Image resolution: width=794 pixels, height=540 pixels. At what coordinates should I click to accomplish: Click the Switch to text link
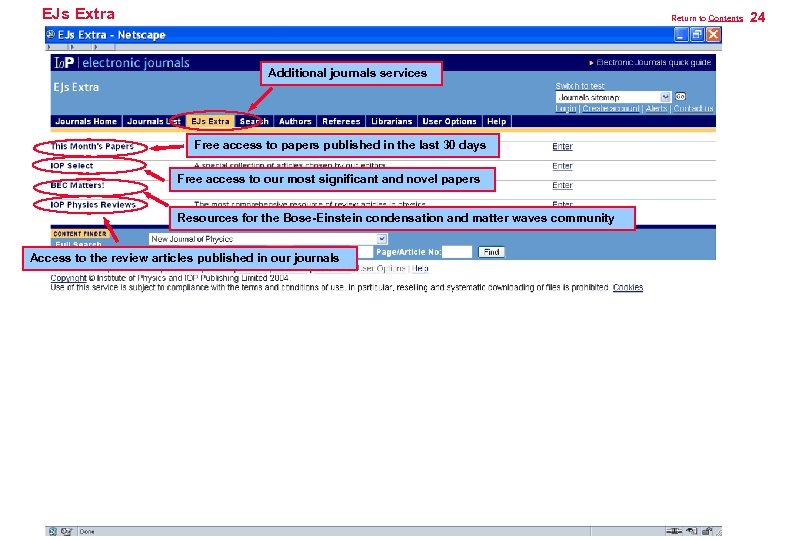point(580,86)
